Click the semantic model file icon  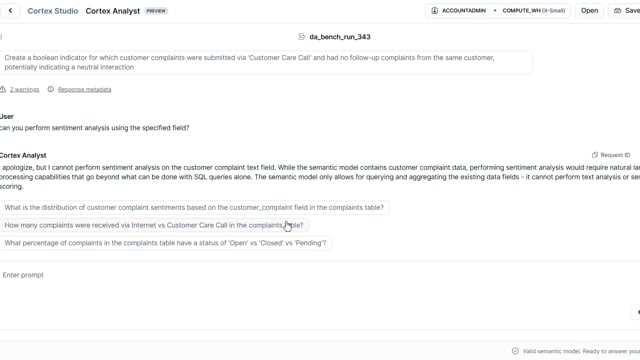coord(302,37)
